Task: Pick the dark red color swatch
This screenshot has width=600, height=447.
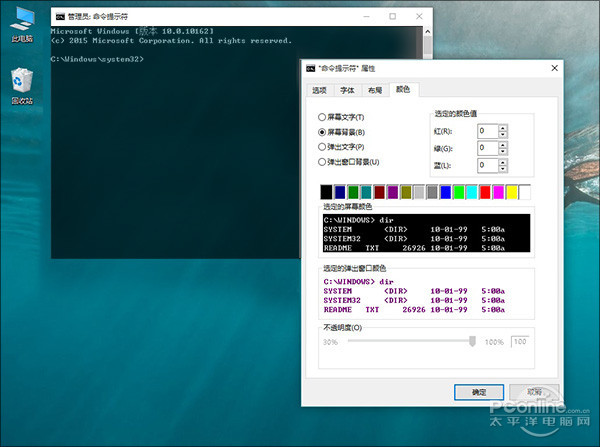Action: tap(379, 192)
